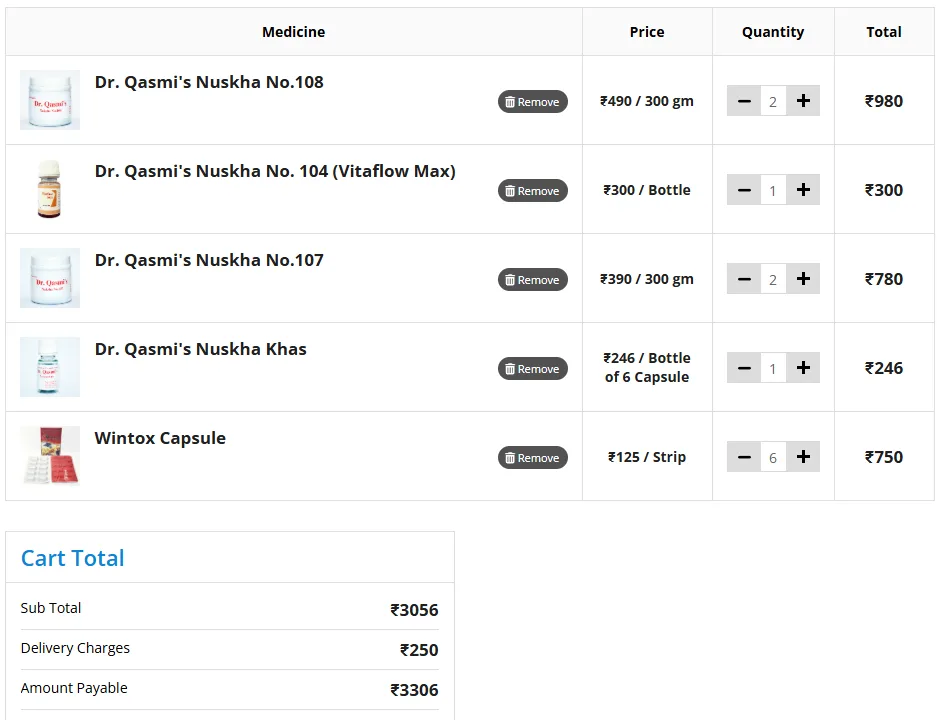Reduce quantity of Dr. Qasmi's Nuskha No.107

[744, 279]
